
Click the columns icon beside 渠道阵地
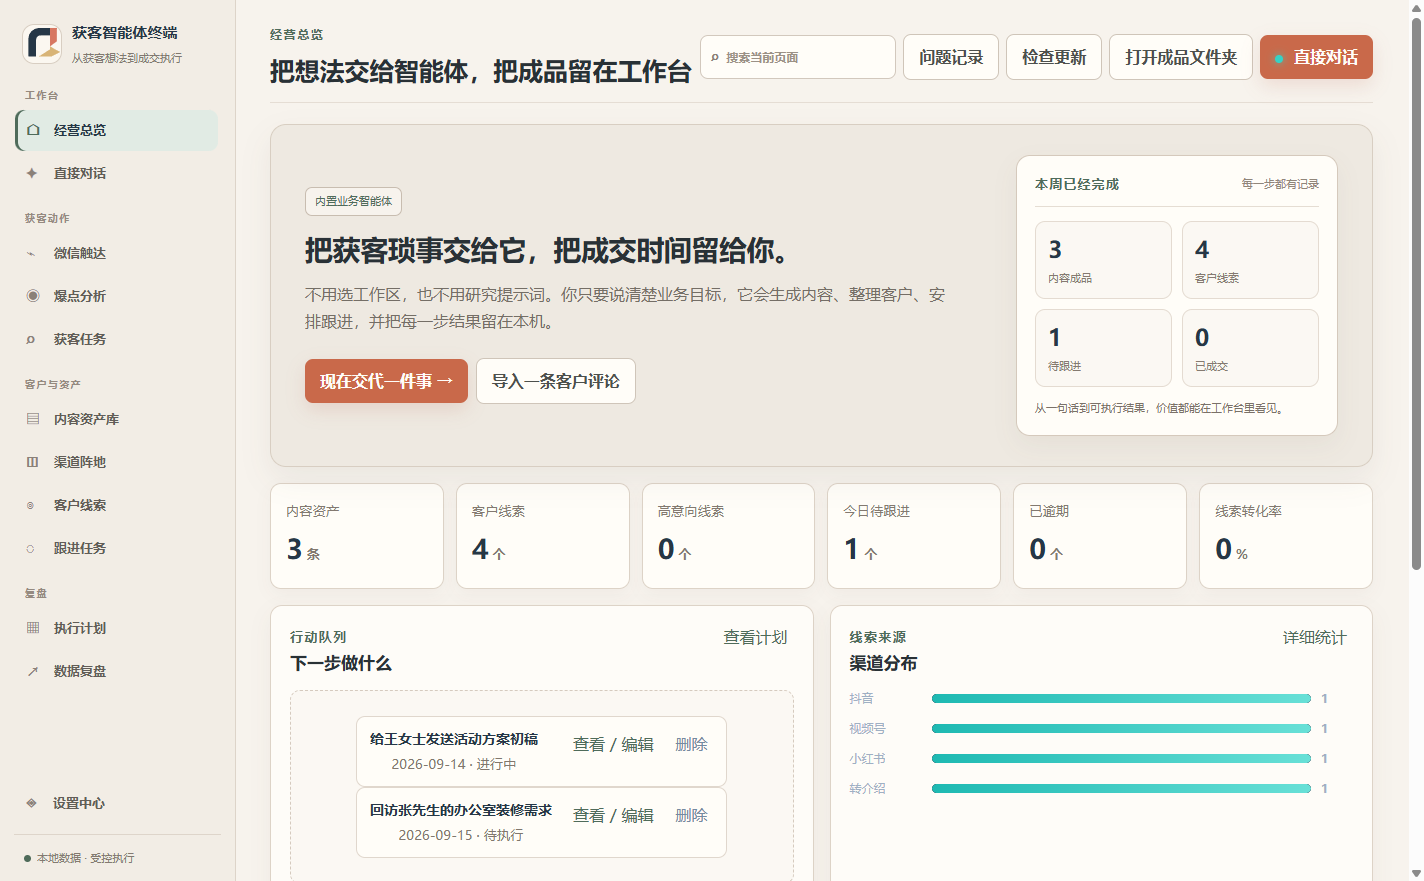click(32, 462)
